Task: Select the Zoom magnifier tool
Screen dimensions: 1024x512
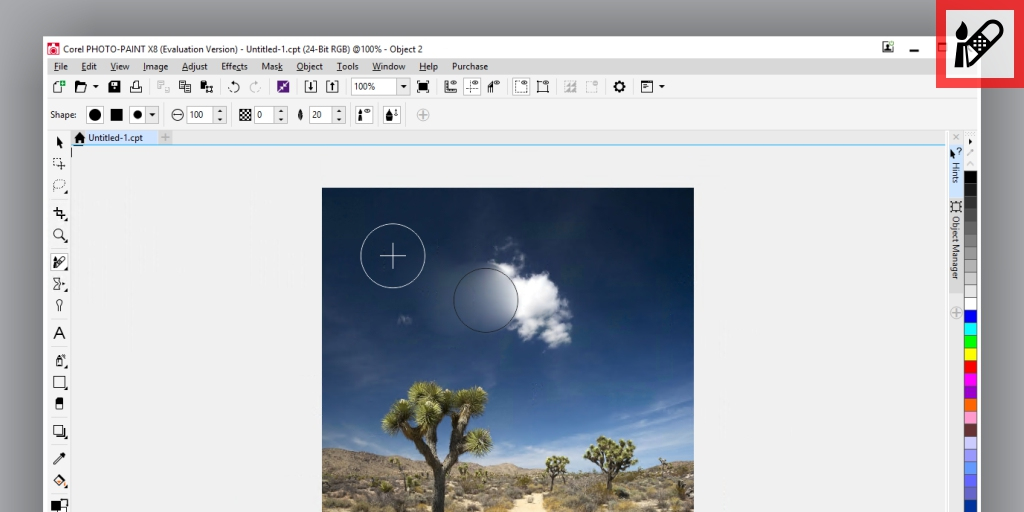Action: [60, 236]
